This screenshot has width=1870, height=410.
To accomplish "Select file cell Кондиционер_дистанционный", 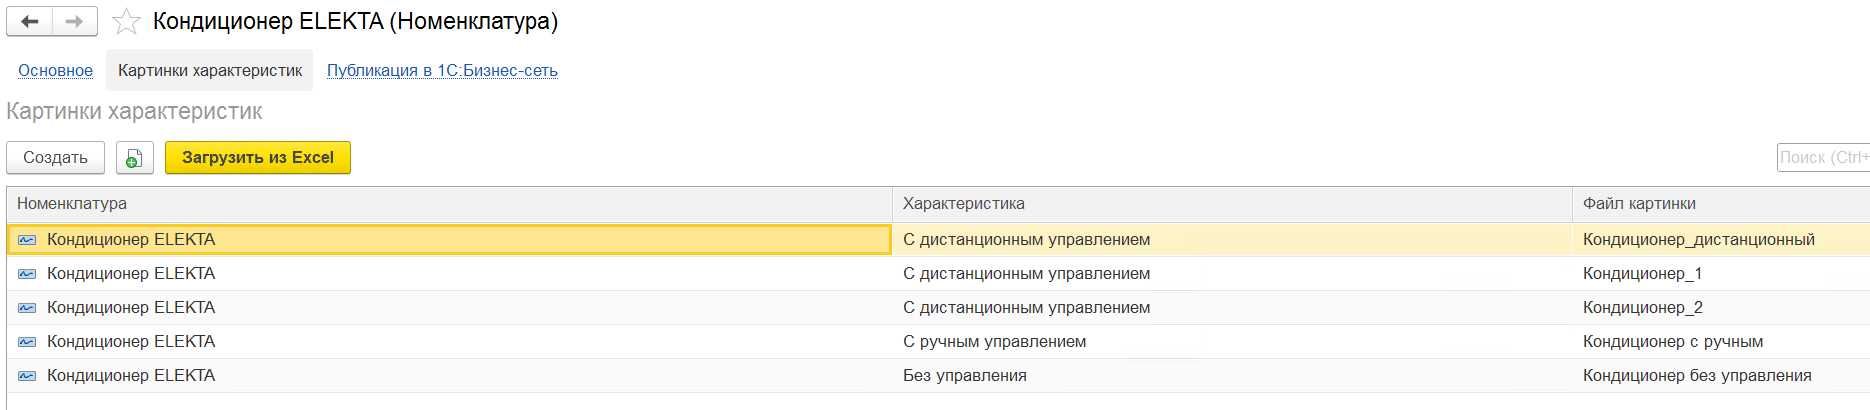I will click(x=1721, y=240).
